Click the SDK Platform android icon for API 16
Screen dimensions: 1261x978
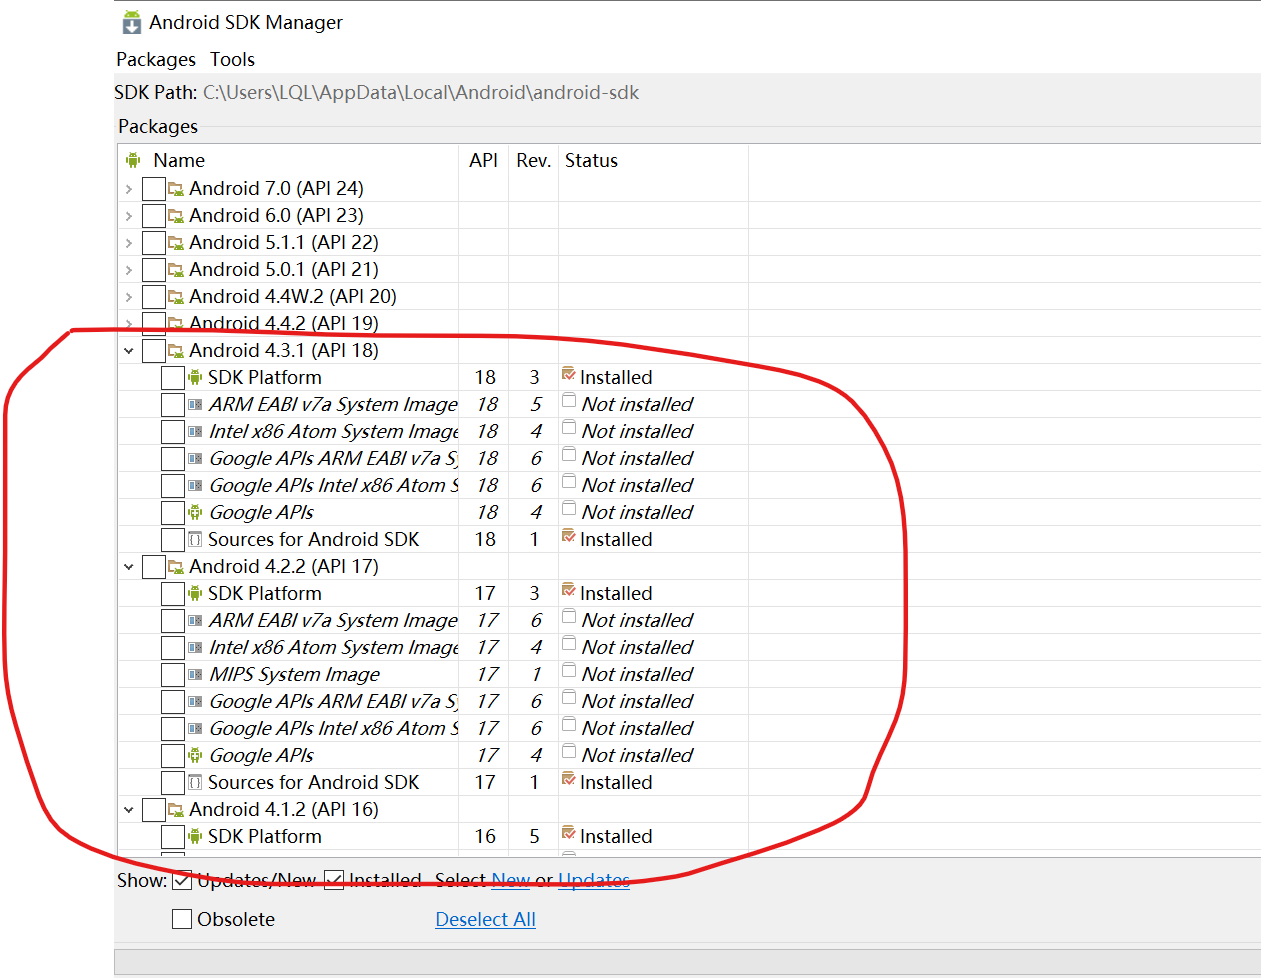195,836
